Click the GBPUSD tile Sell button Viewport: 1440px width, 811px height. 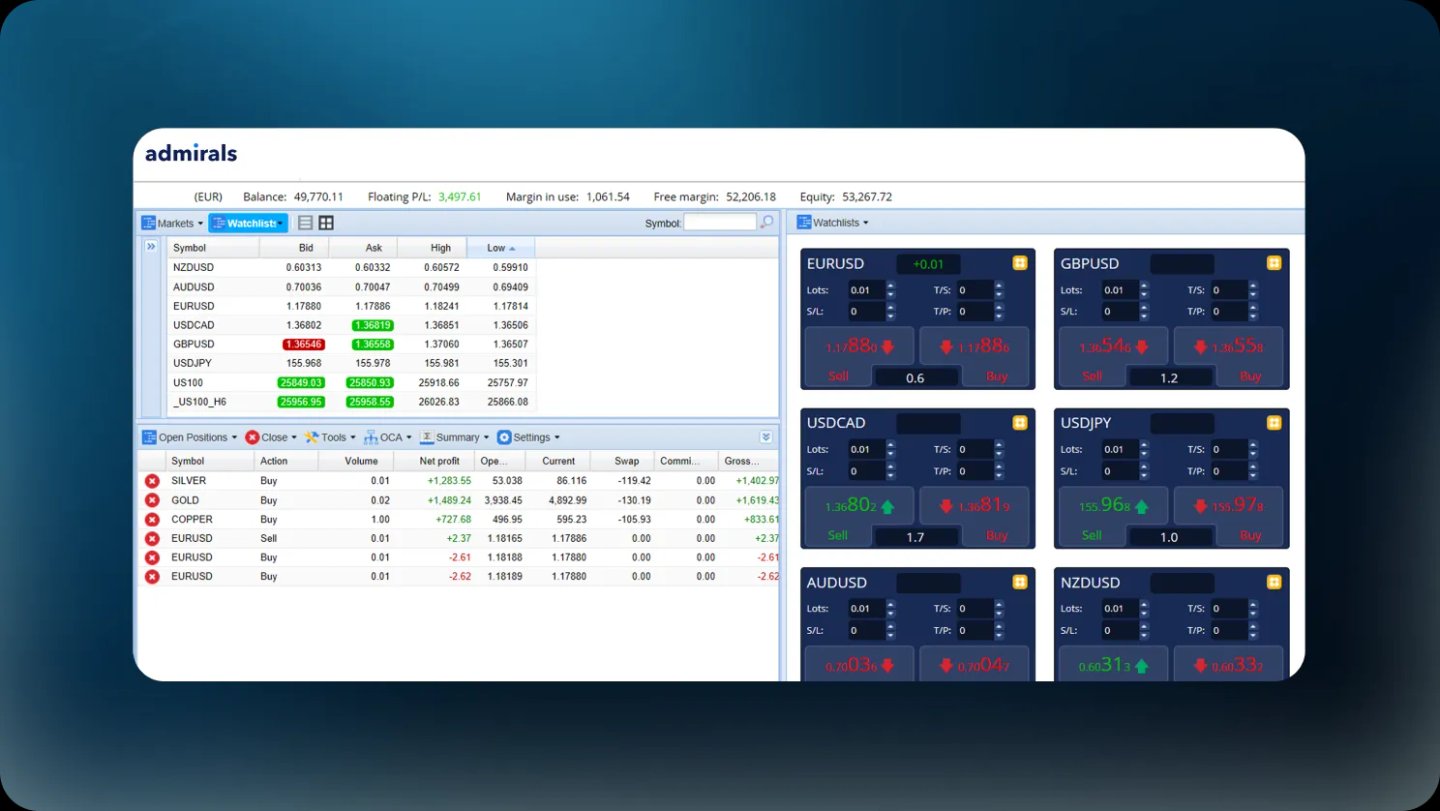point(1113,354)
